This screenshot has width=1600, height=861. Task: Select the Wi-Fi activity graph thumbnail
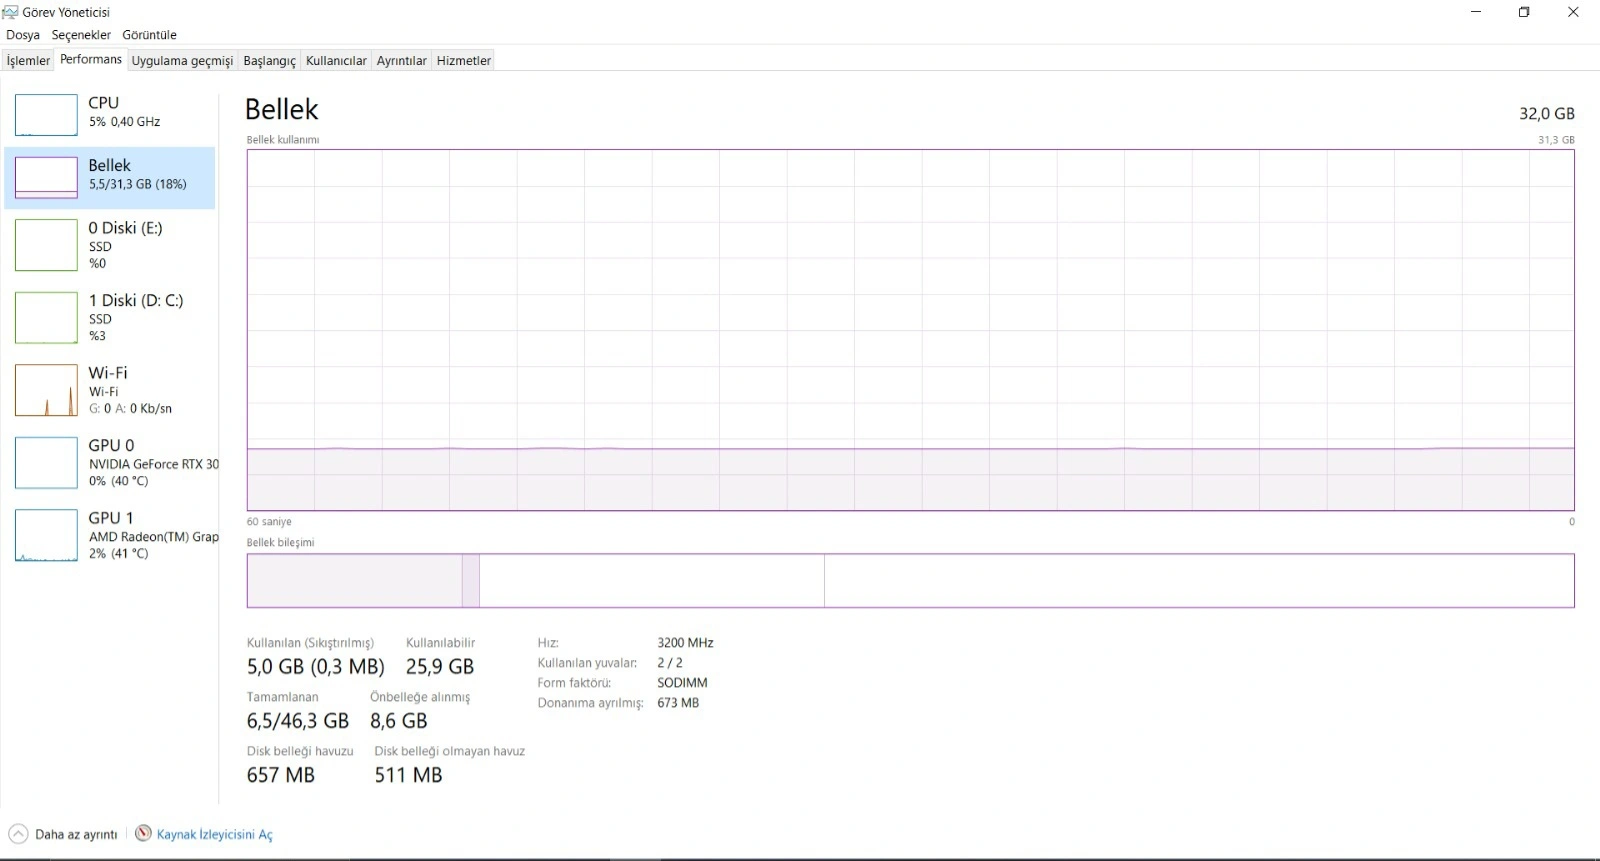tap(46, 390)
